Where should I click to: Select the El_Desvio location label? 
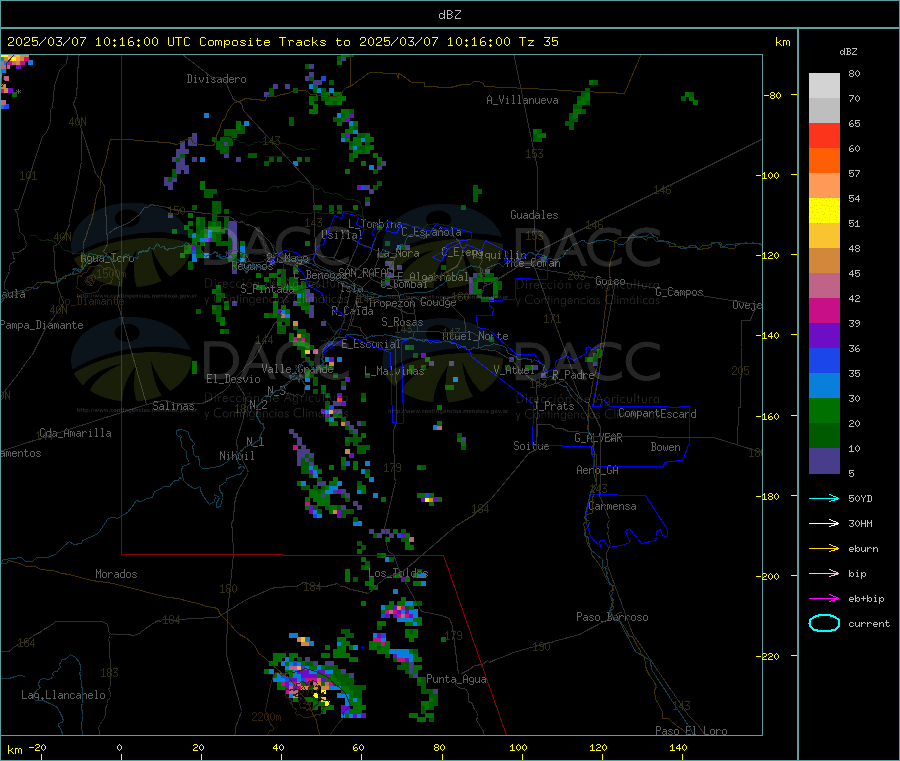(233, 379)
